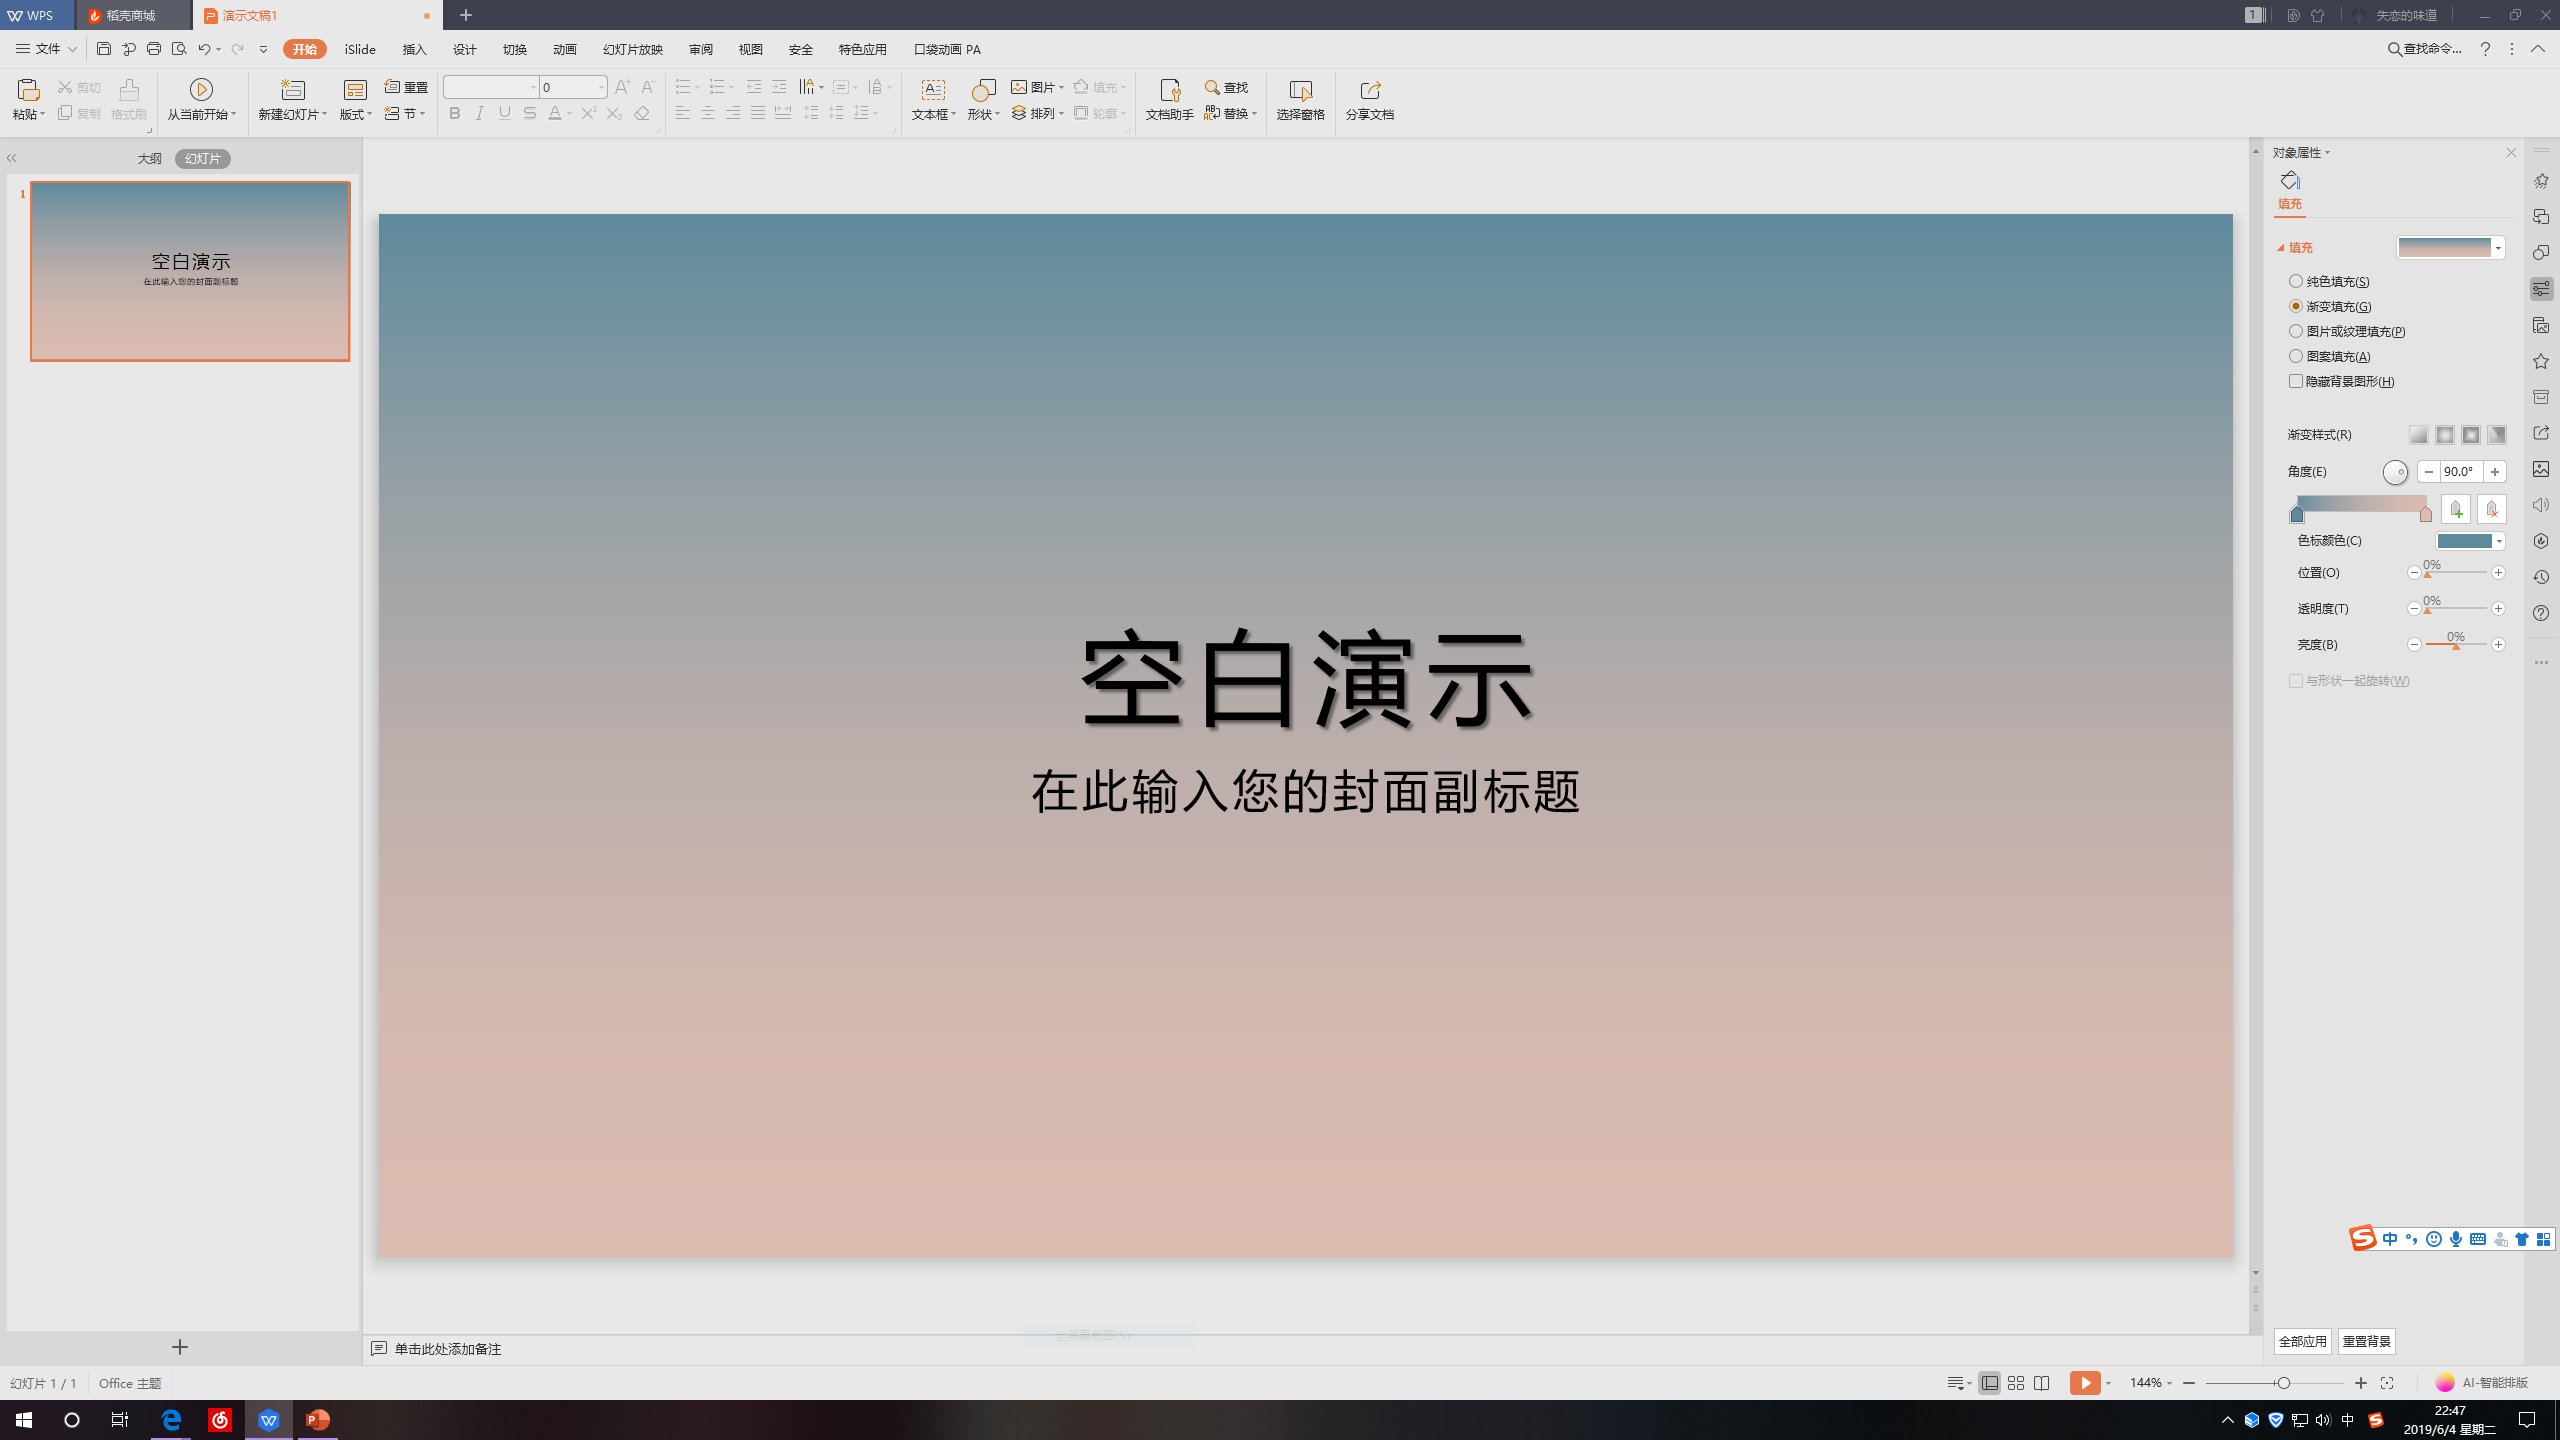
Task: Click the 重置背景 (Reset background) button
Action: pyautogui.click(x=2367, y=1341)
